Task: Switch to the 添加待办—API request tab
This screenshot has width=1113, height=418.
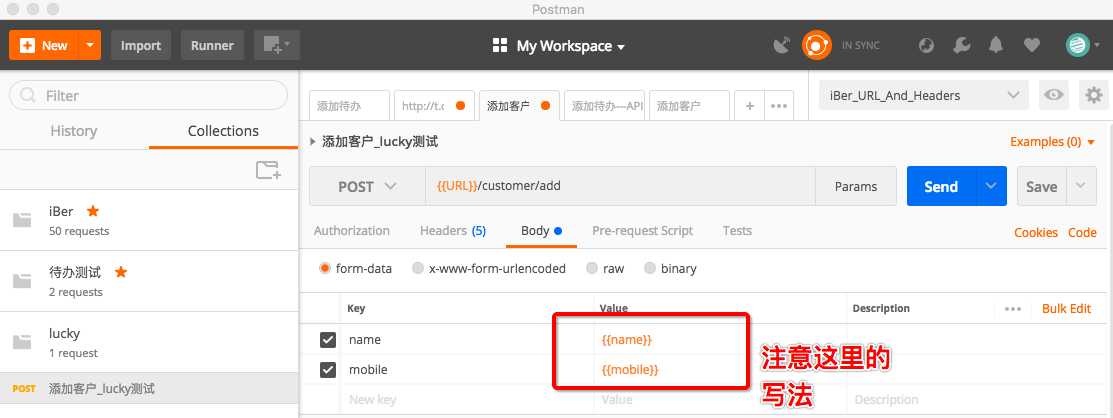Action: pyautogui.click(x=604, y=106)
